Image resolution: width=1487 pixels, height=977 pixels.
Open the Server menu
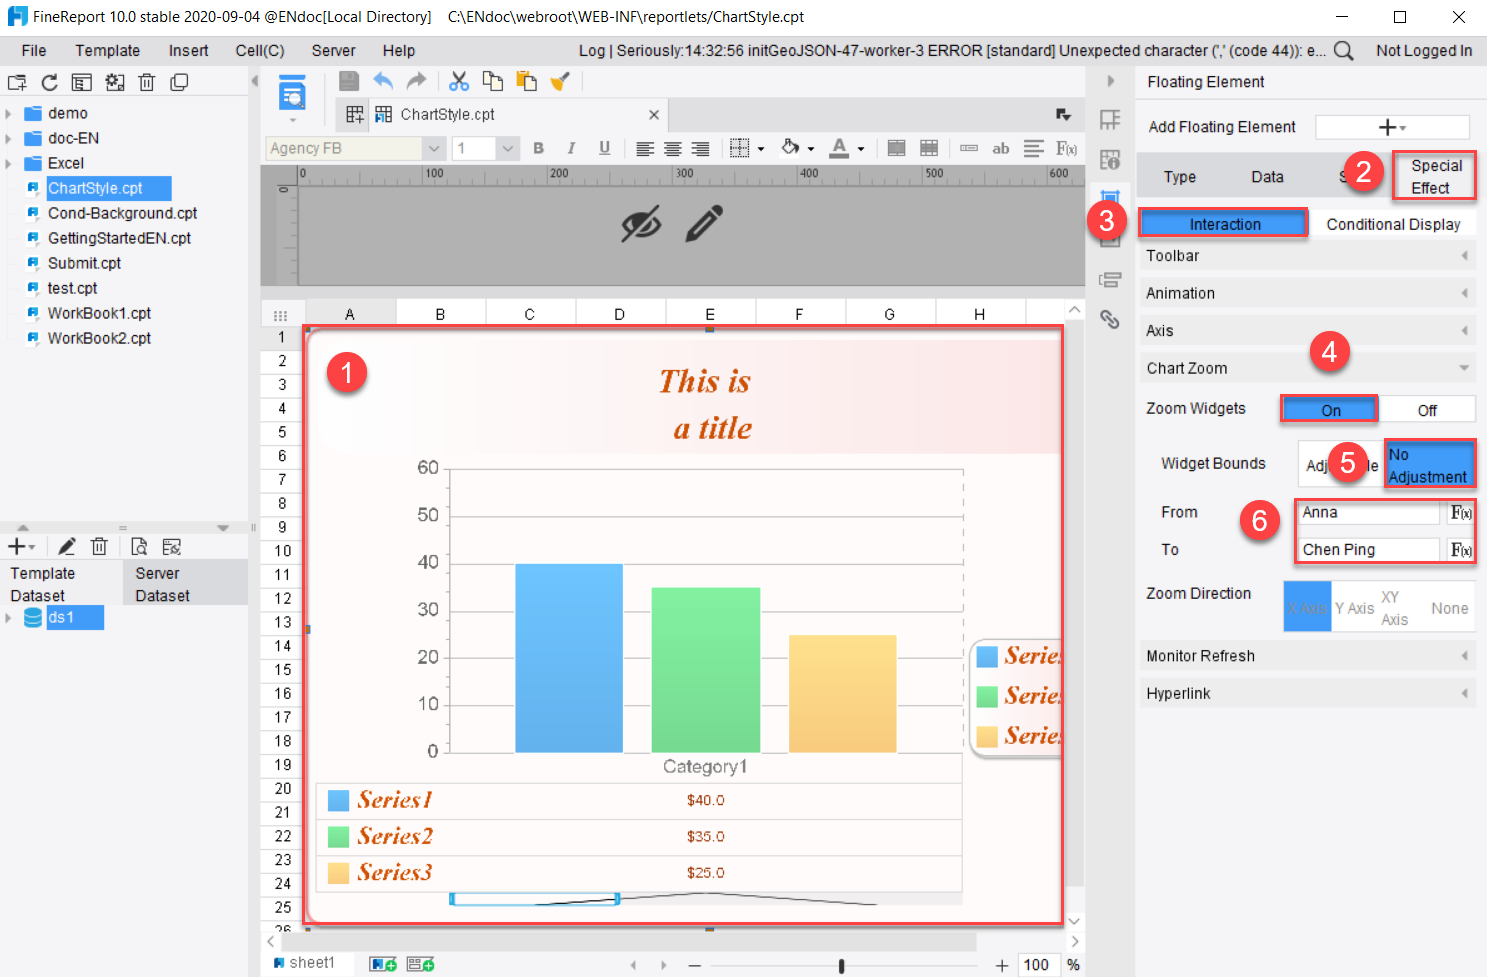click(333, 50)
